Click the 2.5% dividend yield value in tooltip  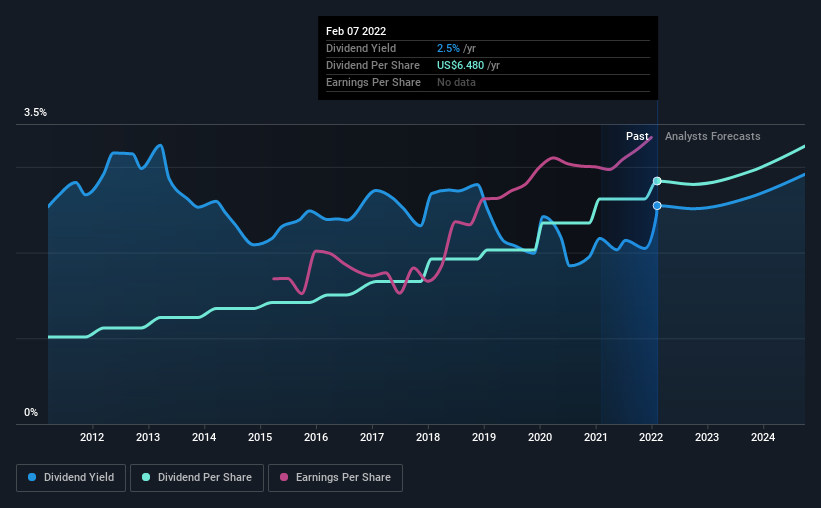tap(448, 48)
